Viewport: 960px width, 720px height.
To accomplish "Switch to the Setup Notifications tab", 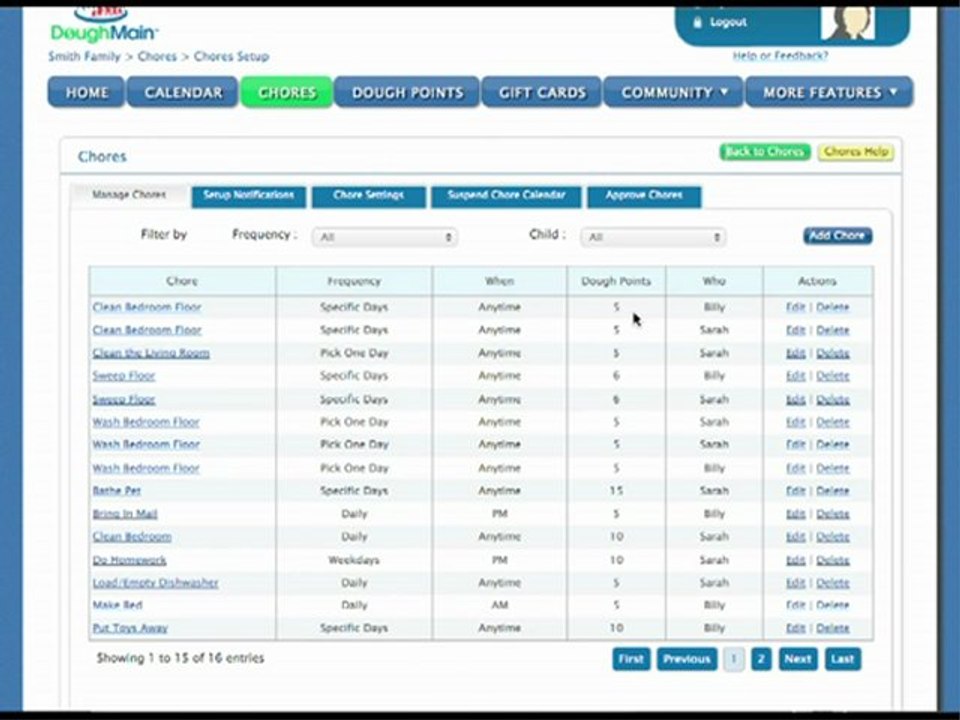I will (249, 196).
